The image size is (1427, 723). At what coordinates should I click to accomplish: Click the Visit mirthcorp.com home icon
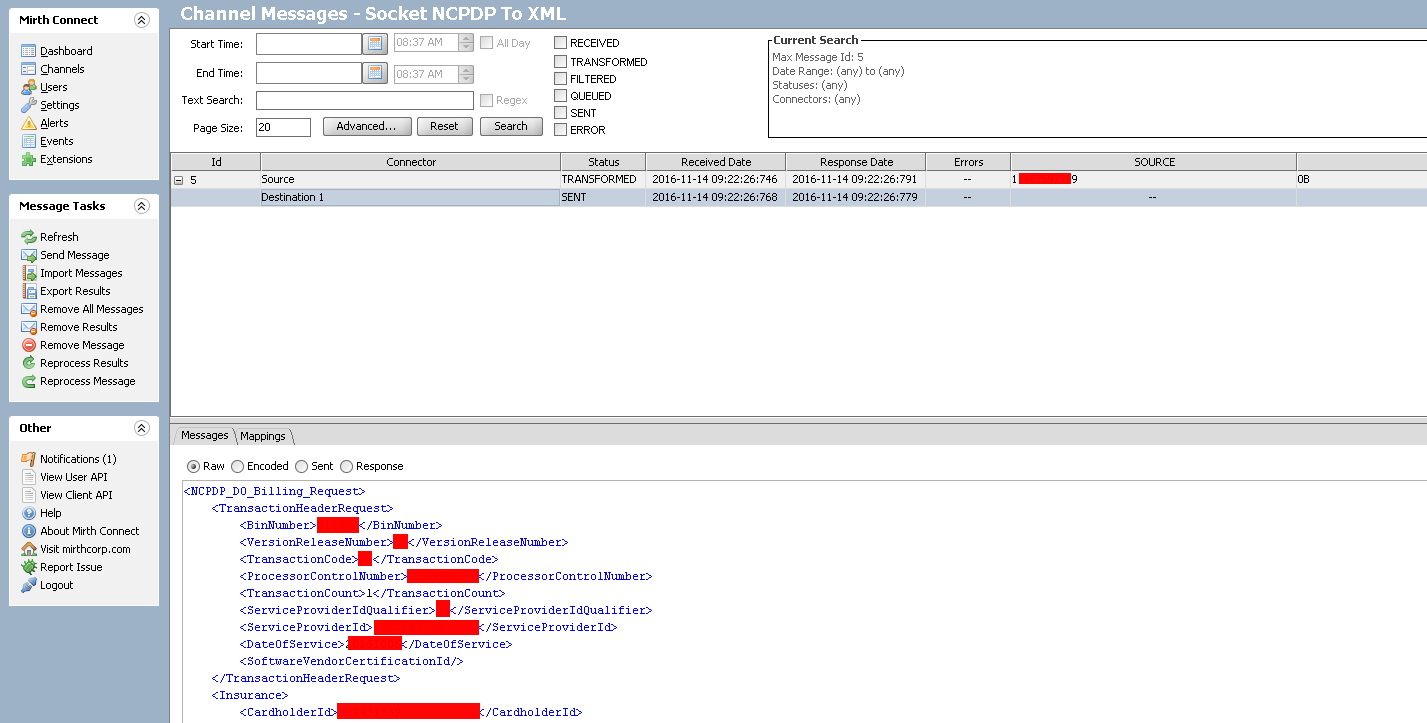pos(29,549)
